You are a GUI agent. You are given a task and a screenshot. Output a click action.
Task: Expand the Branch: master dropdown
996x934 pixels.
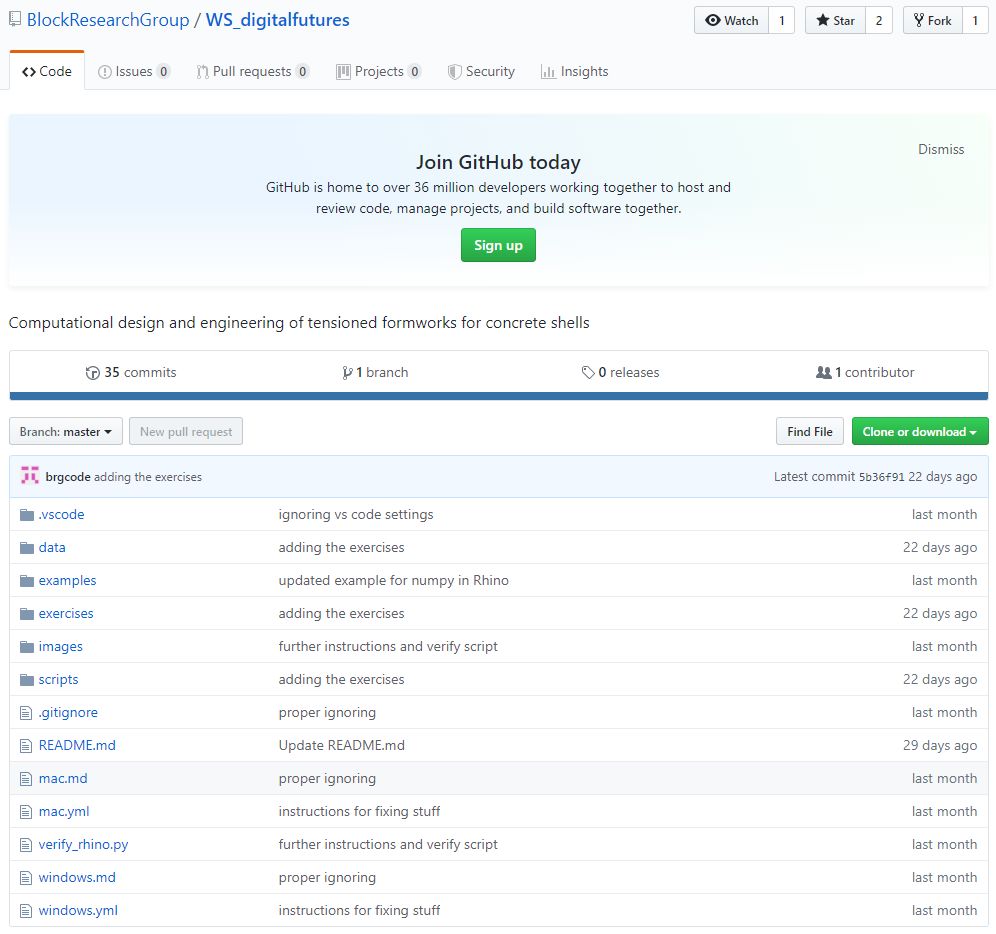click(x=66, y=431)
